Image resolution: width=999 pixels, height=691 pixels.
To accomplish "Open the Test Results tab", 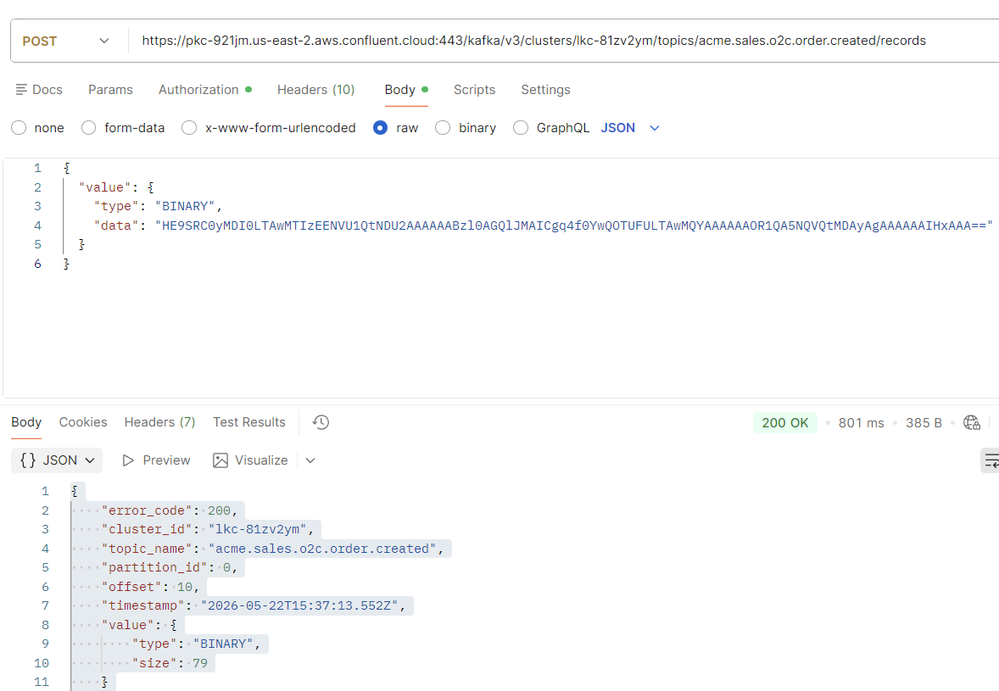I will (249, 422).
